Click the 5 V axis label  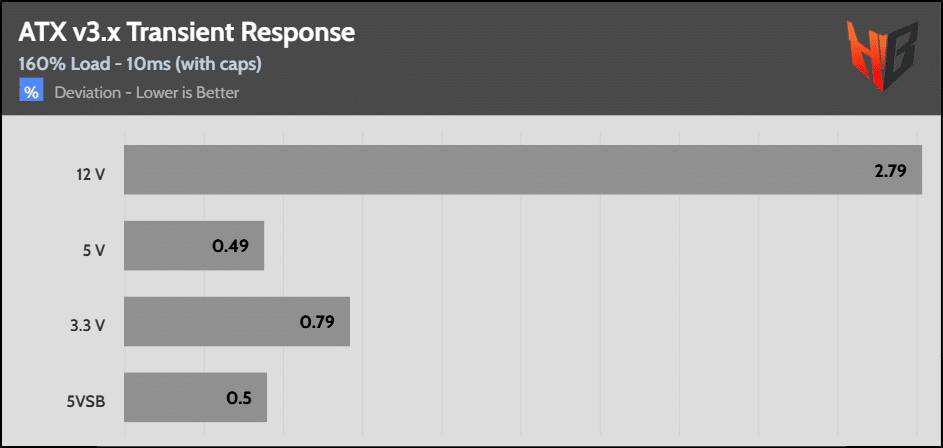95,251
